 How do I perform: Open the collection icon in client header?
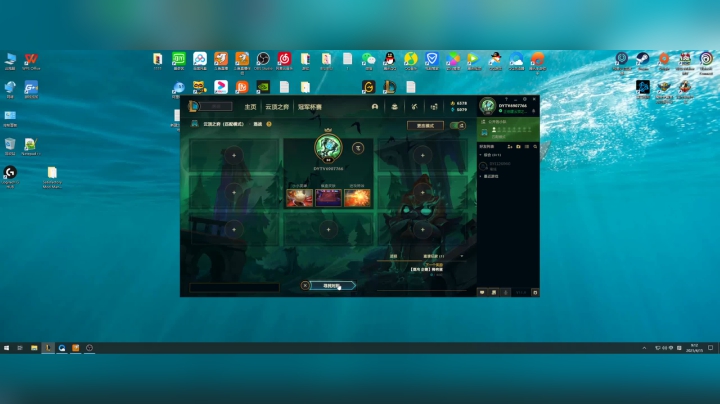tap(394, 107)
